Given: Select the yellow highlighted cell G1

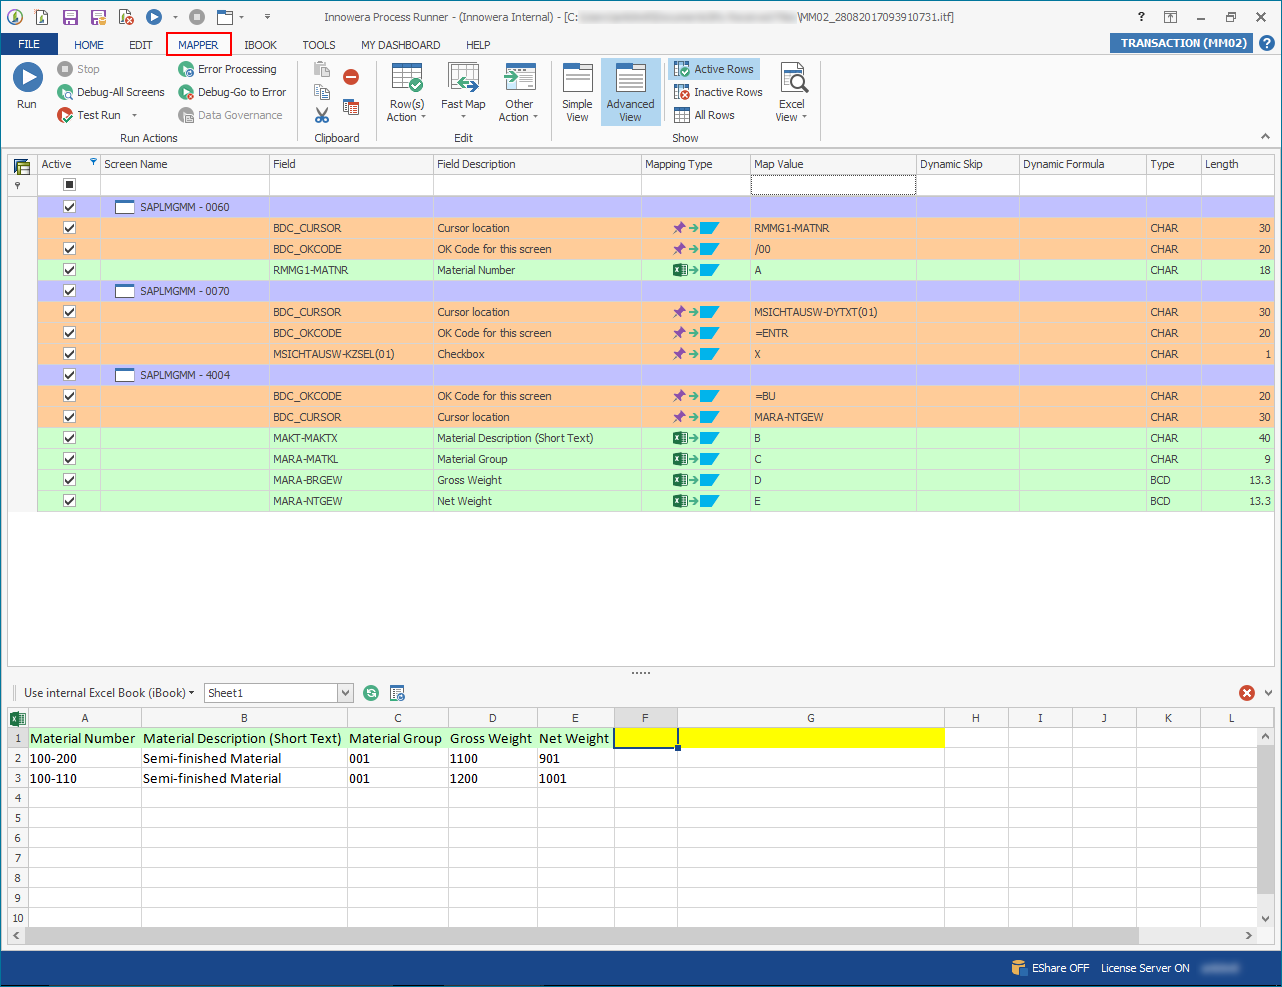Looking at the screenshot, I should (x=810, y=738).
